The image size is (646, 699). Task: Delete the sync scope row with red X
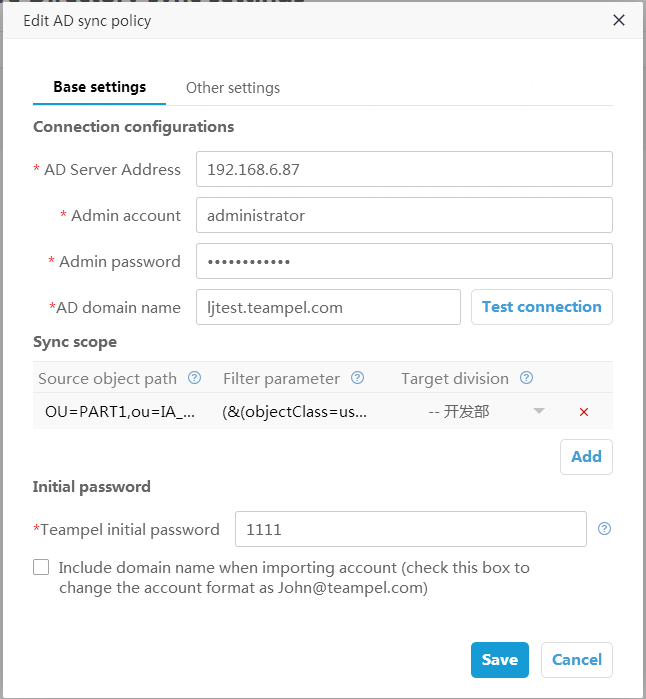click(584, 412)
